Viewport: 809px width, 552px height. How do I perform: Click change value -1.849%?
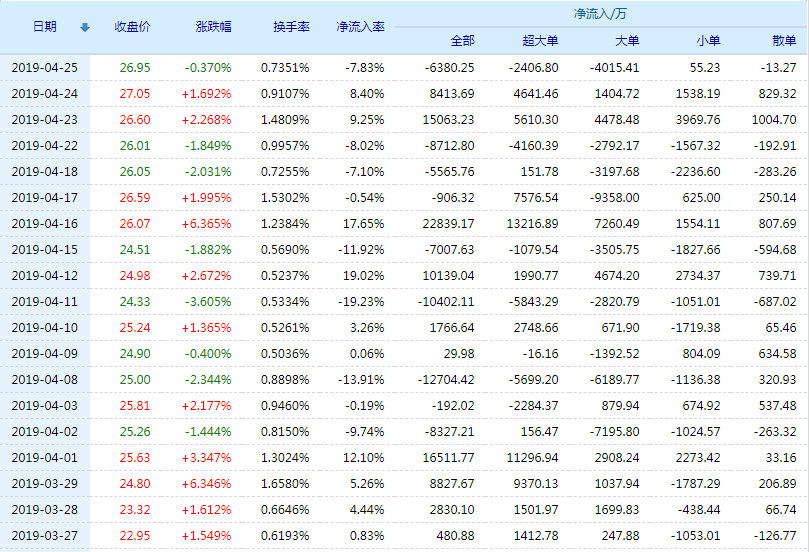(x=208, y=145)
